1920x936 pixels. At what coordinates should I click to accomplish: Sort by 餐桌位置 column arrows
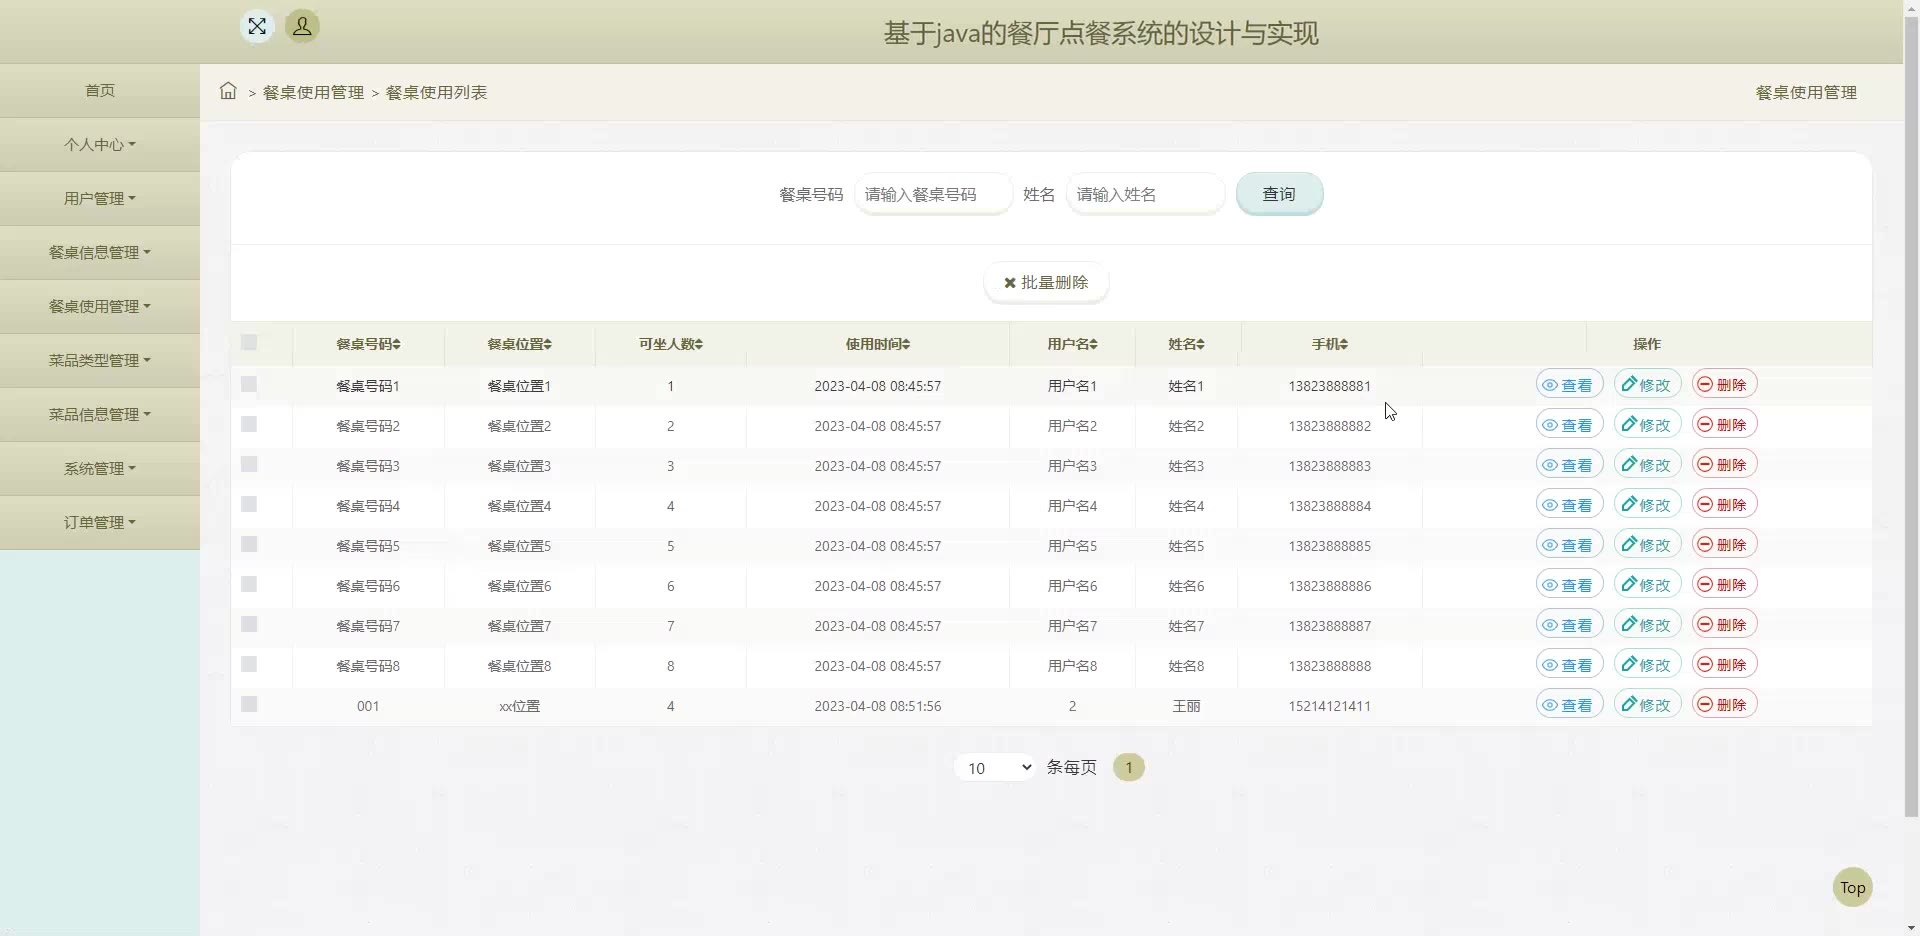547,344
